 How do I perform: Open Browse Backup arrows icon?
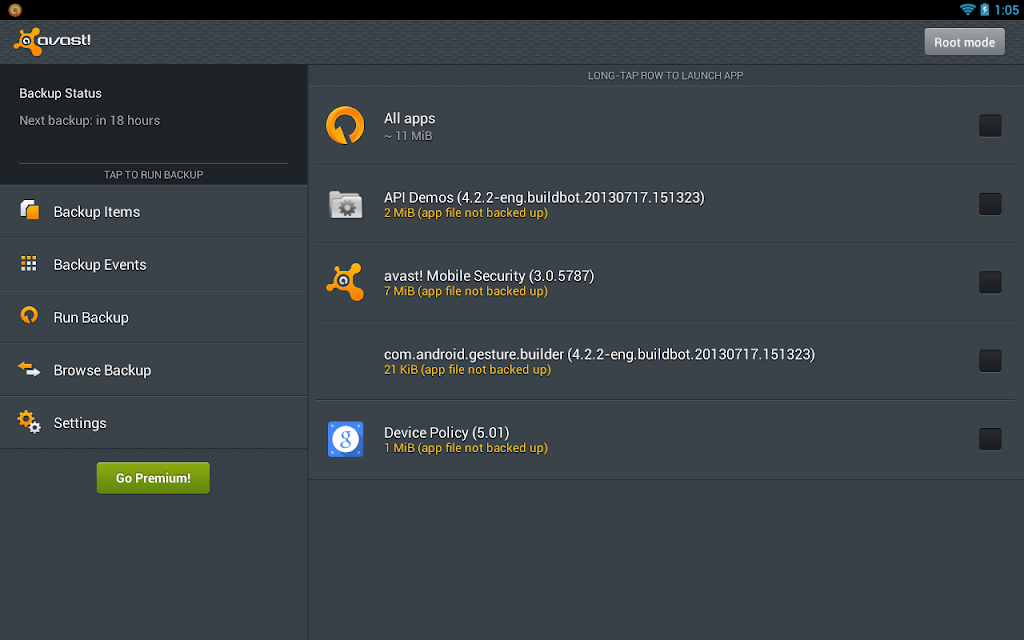click(29, 369)
